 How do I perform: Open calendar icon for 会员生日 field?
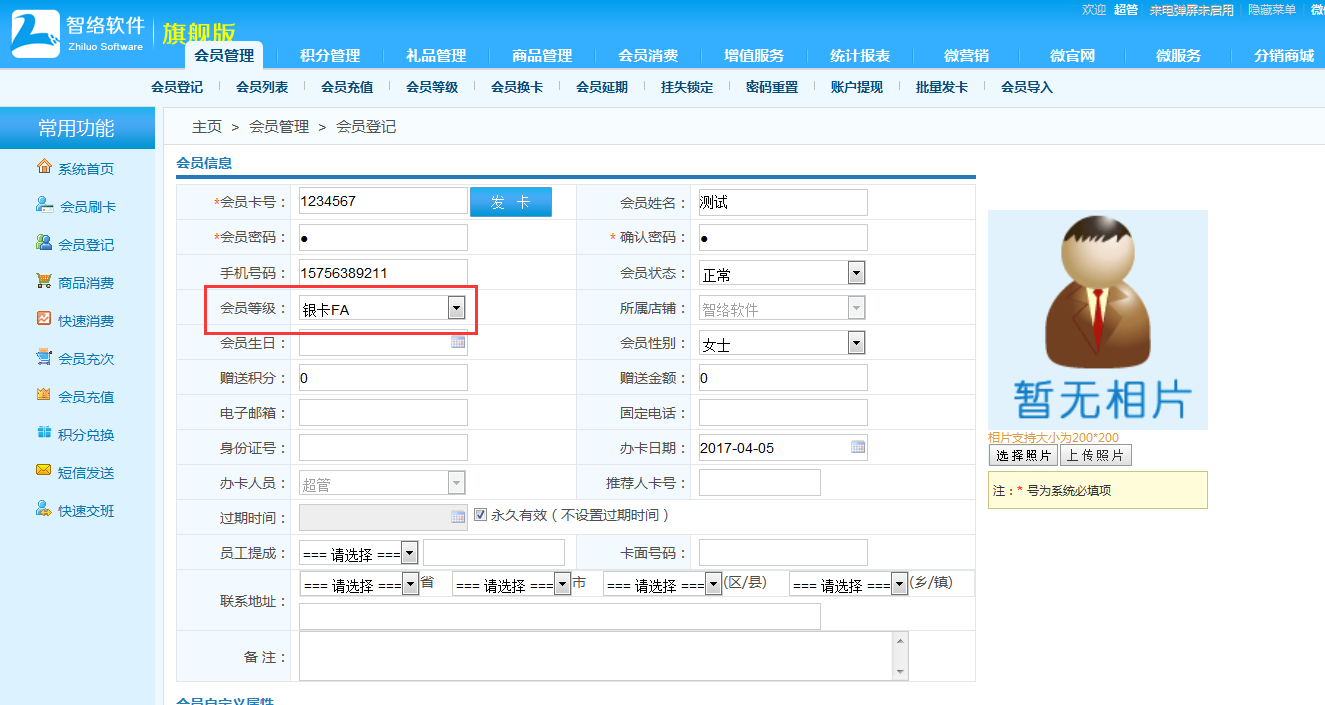(x=458, y=342)
